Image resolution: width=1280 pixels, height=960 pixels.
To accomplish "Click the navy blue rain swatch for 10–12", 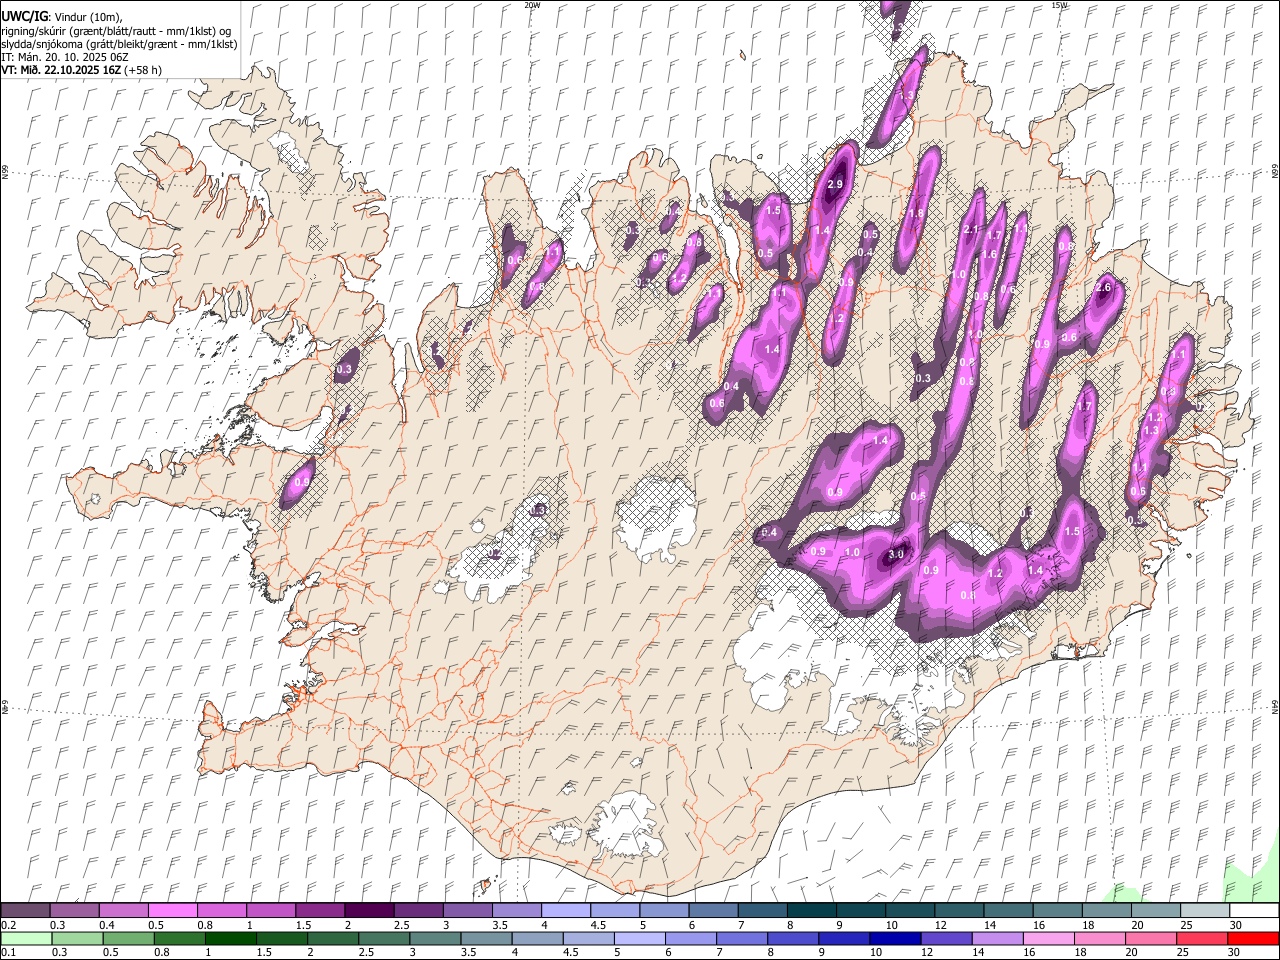I will (894, 939).
